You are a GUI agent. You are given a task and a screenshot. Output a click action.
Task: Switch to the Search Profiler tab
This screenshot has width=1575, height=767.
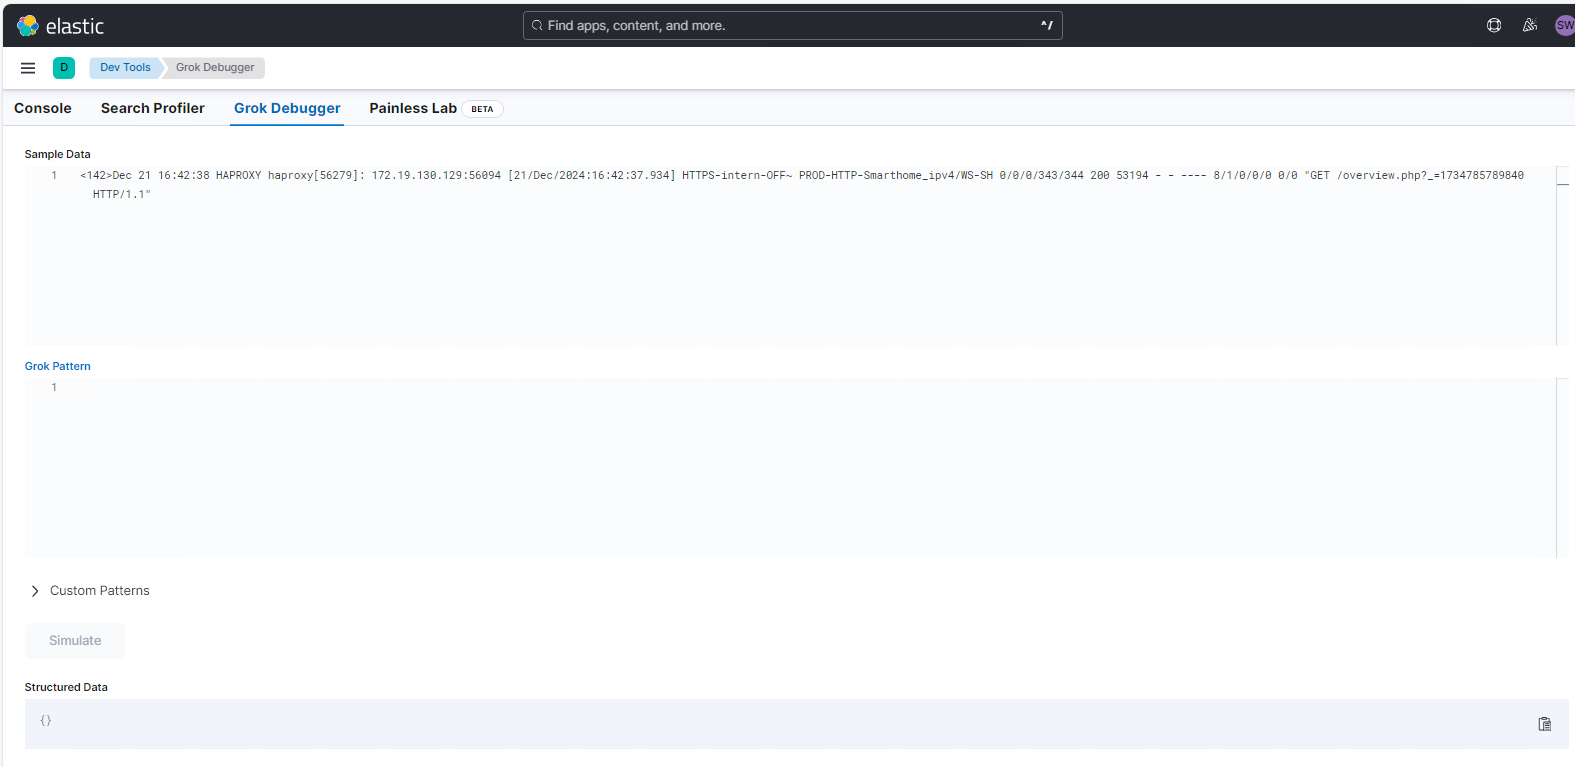pyautogui.click(x=153, y=108)
